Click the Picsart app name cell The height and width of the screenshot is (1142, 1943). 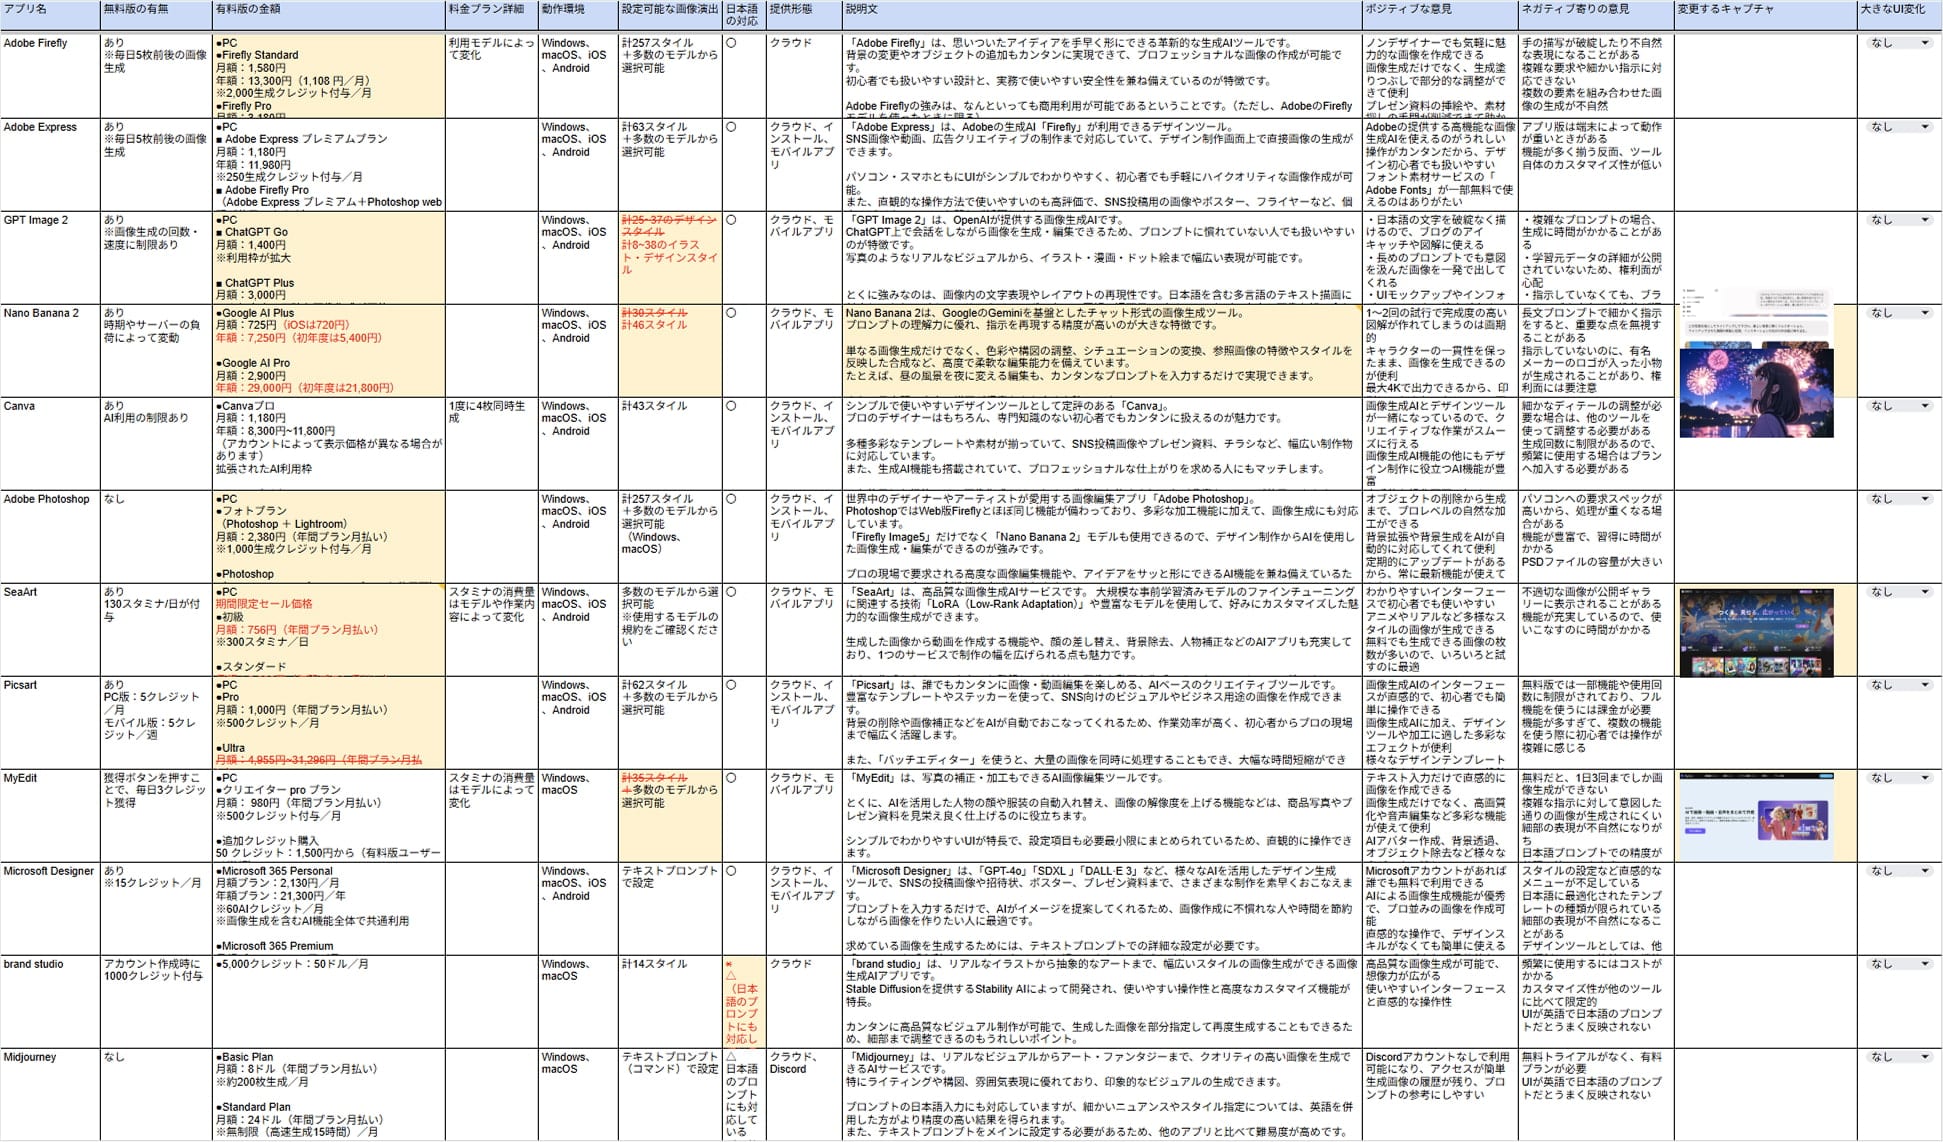(x=50, y=722)
